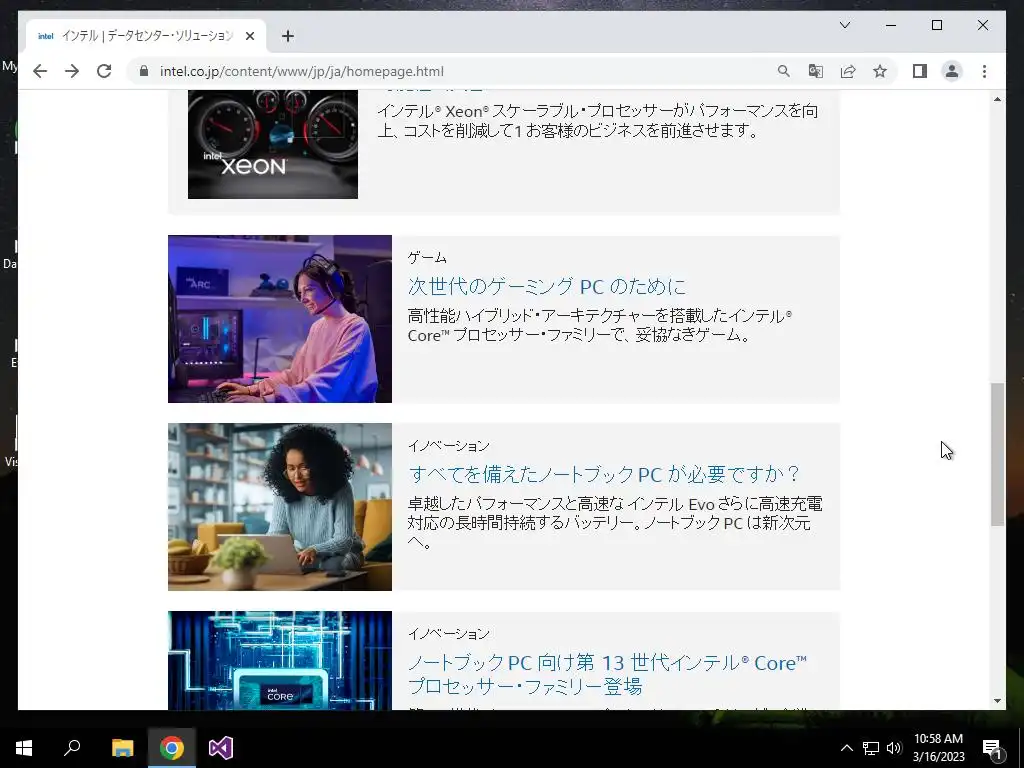Open network status in system tray
This screenshot has width=1024, height=768.
(x=871, y=748)
